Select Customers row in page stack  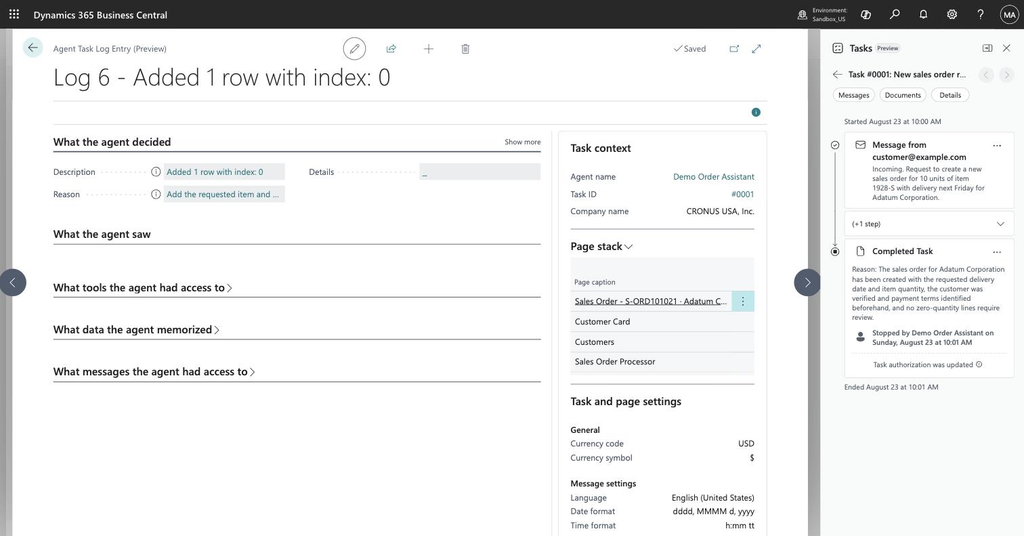(662, 342)
